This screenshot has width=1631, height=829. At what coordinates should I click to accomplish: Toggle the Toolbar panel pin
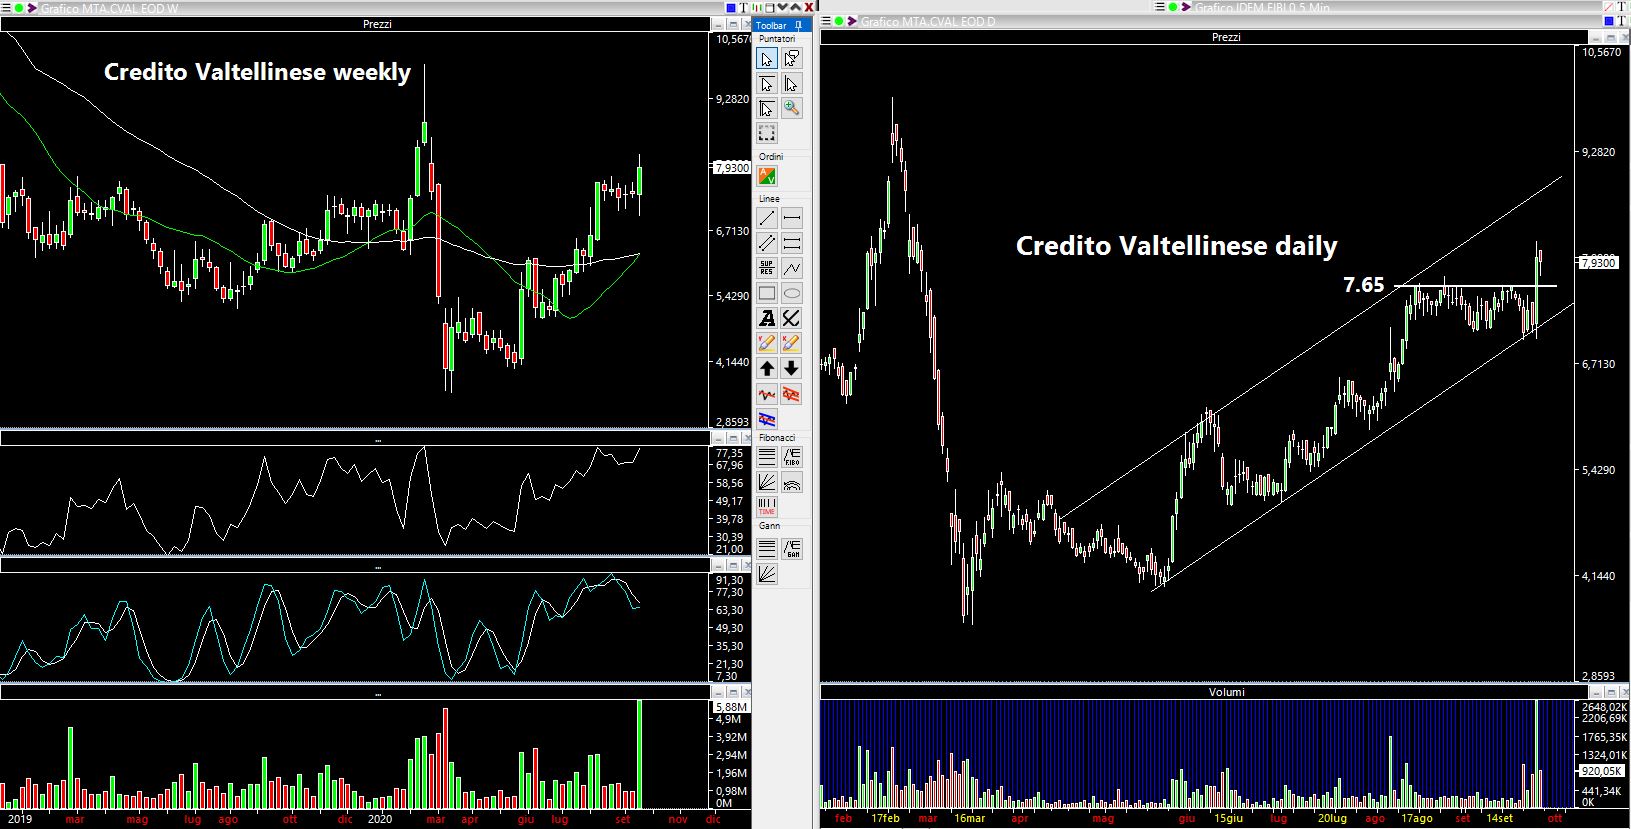click(797, 25)
